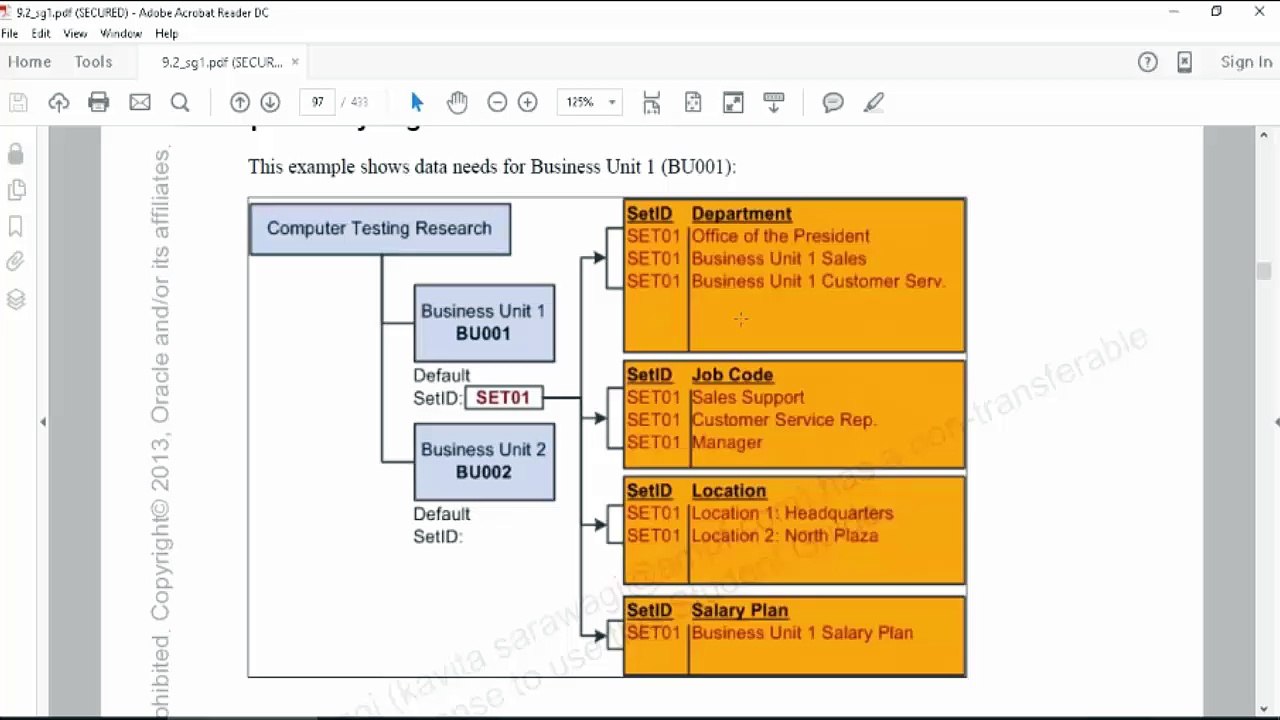Viewport: 1280px width, 720px height.
Task: Add a sticky note comment
Action: 833,102
